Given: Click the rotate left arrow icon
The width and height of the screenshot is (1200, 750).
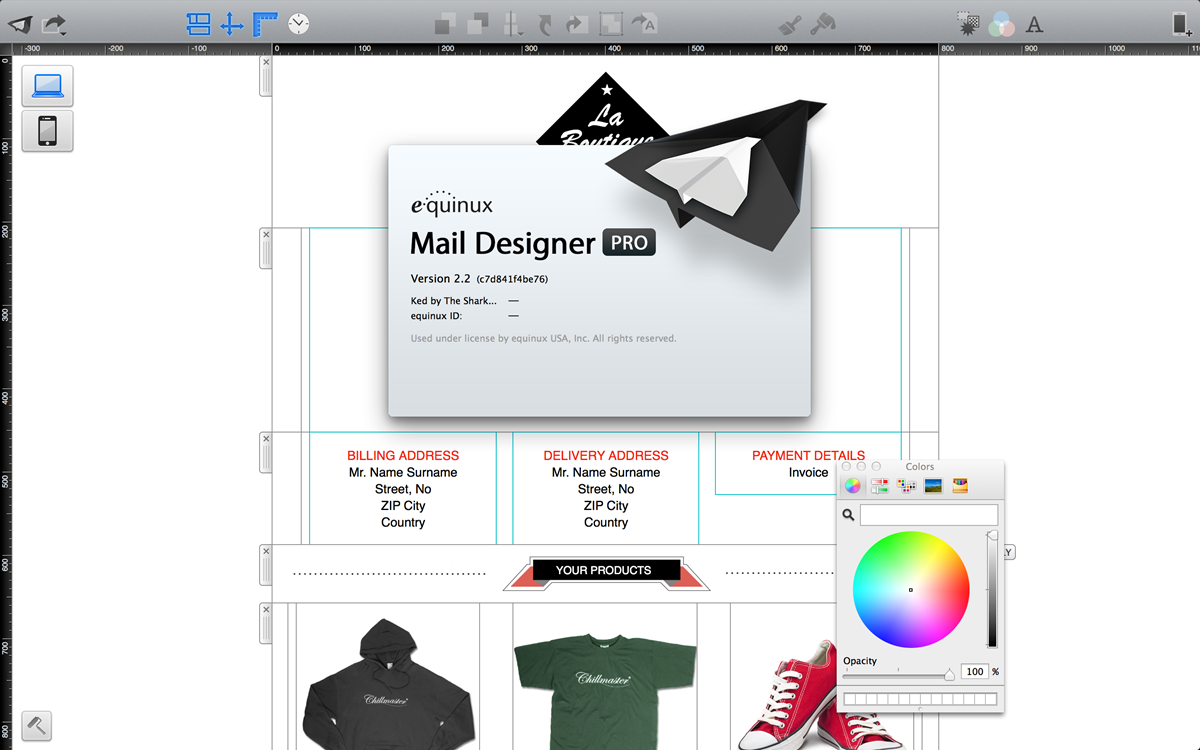Looking at the screenshot, I should (545, 23).
